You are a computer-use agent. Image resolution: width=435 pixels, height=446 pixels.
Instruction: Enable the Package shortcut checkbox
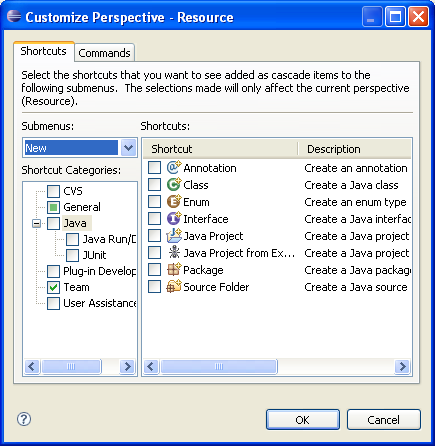pos(154,269)
